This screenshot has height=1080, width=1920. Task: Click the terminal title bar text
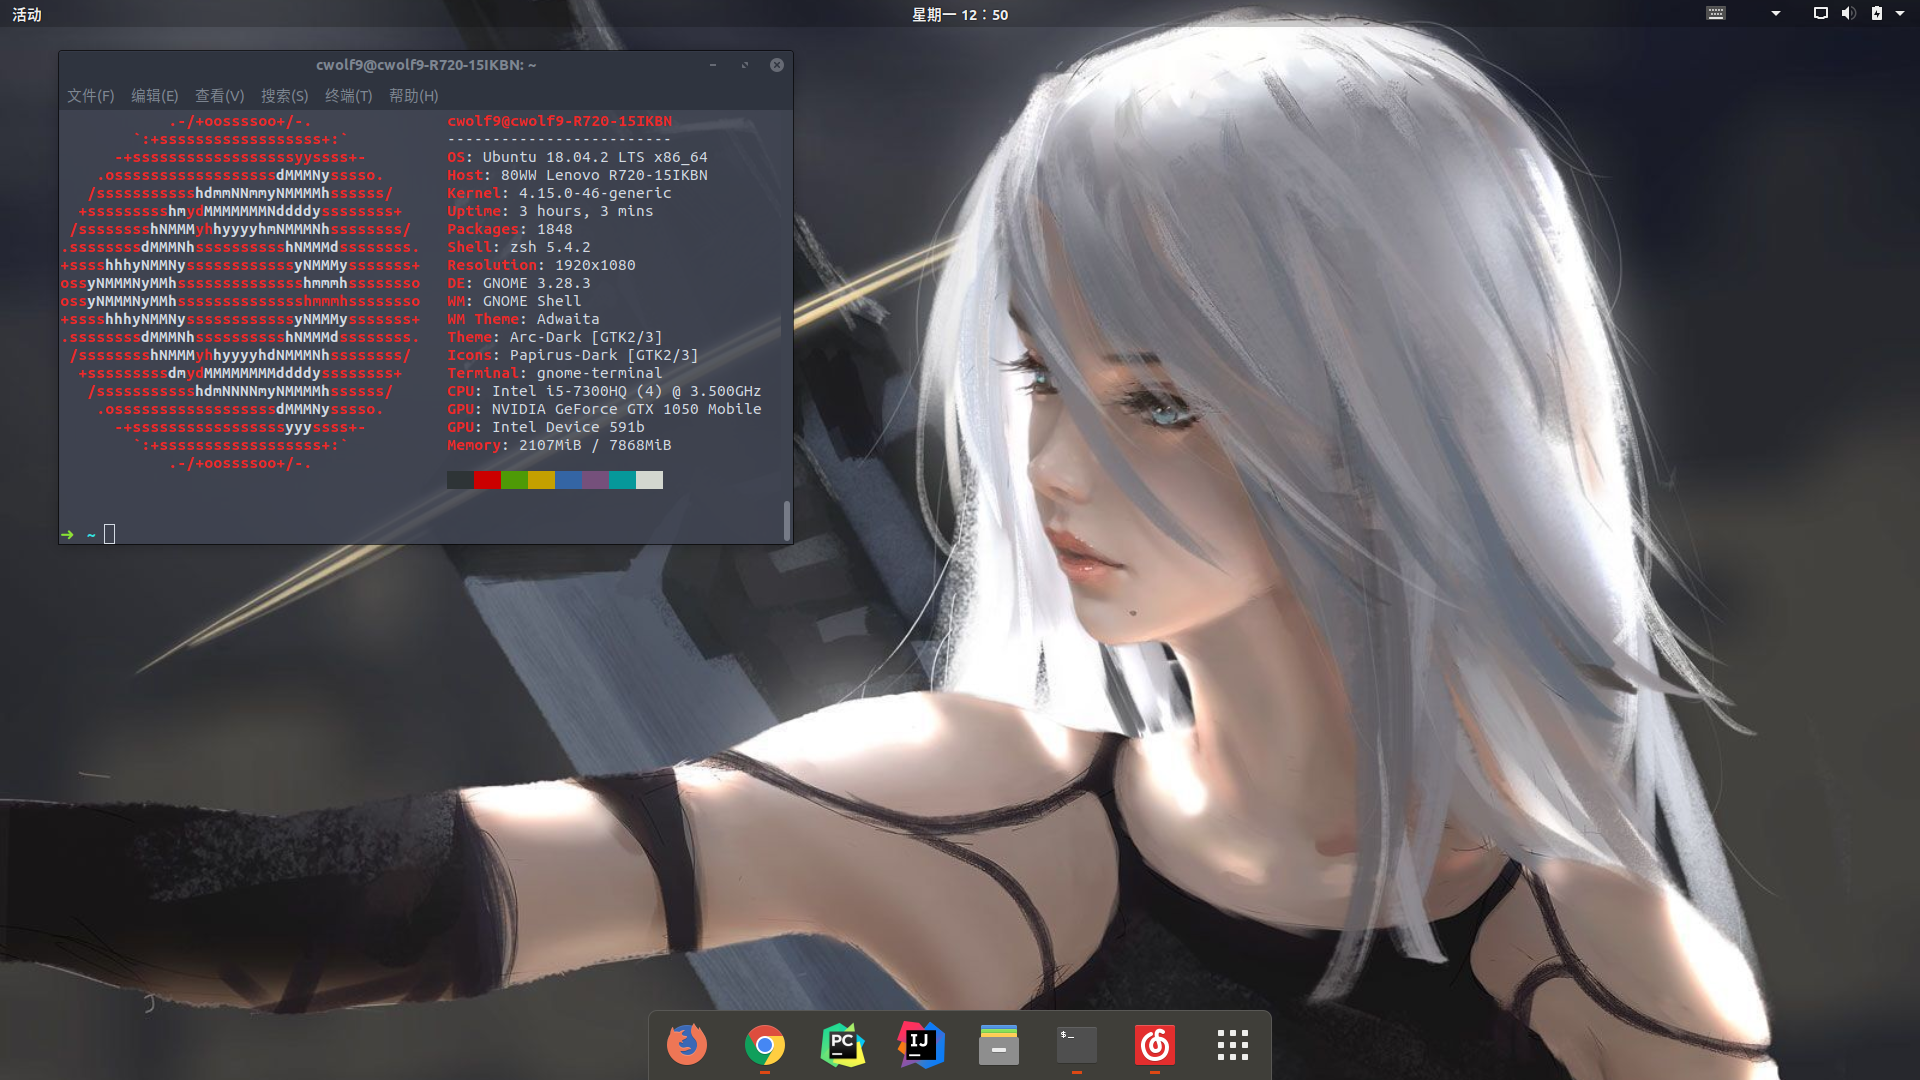(x=426, y=65)
